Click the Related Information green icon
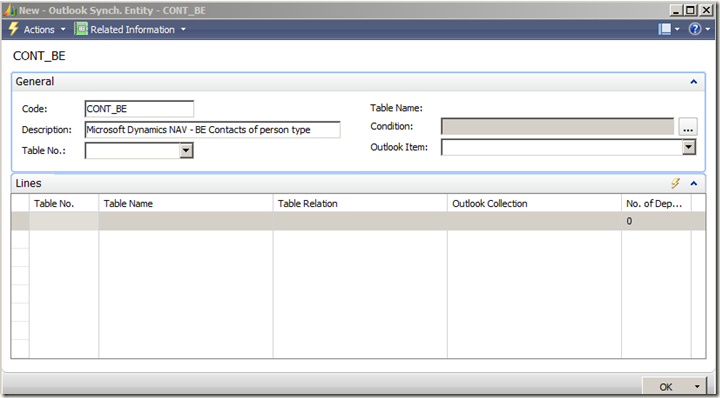This screenshot has width=720, height=398. tap(81, 29)
